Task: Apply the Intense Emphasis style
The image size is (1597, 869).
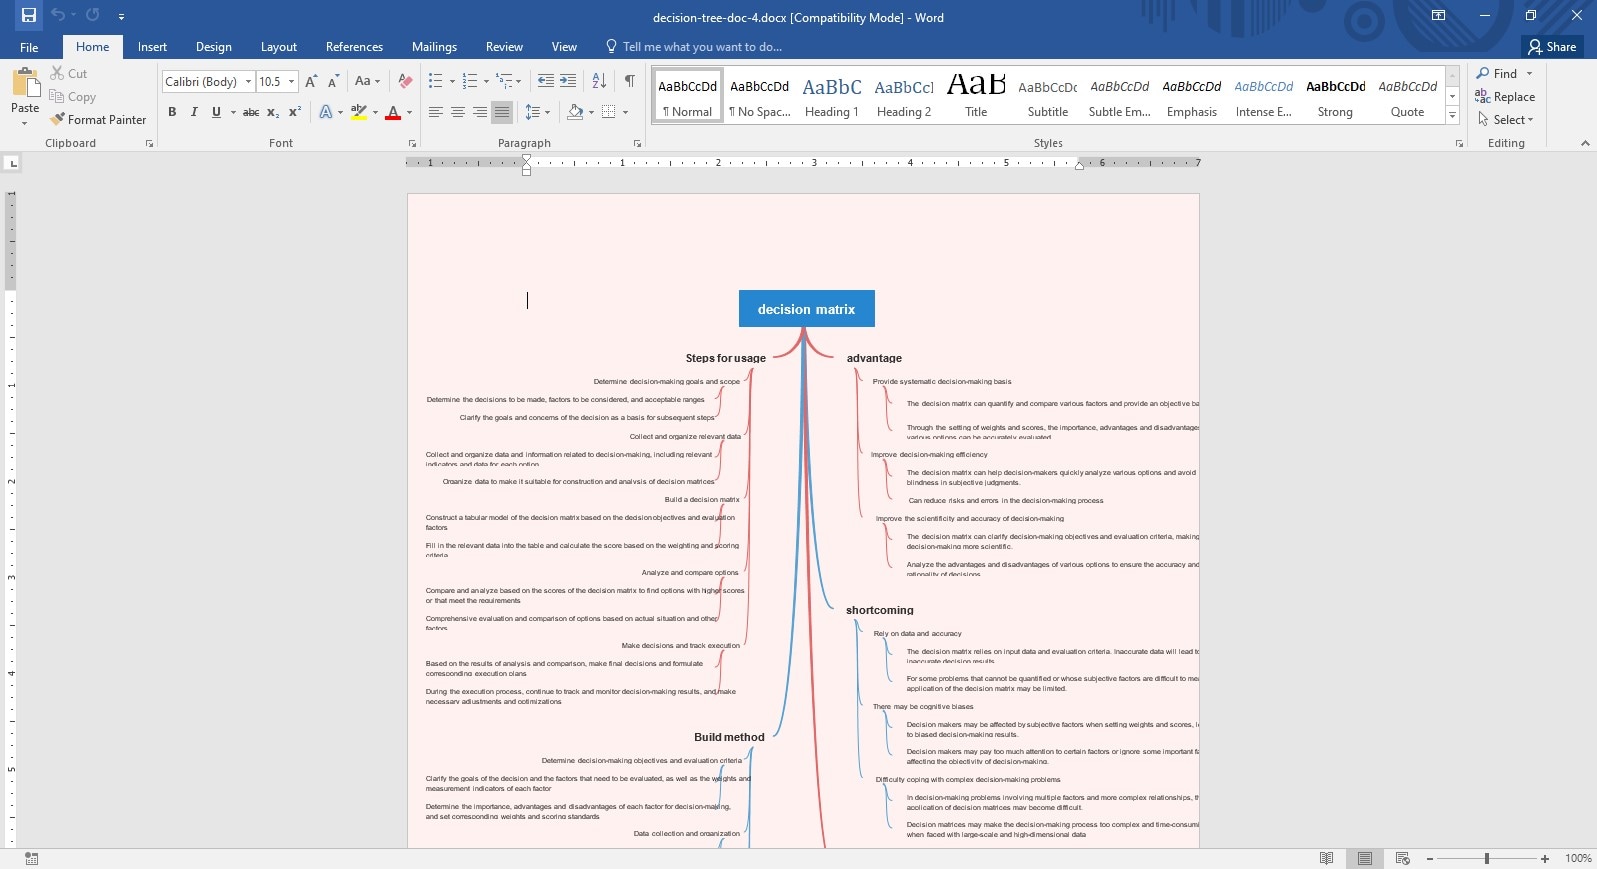Action: click(x=1264, y=96)
